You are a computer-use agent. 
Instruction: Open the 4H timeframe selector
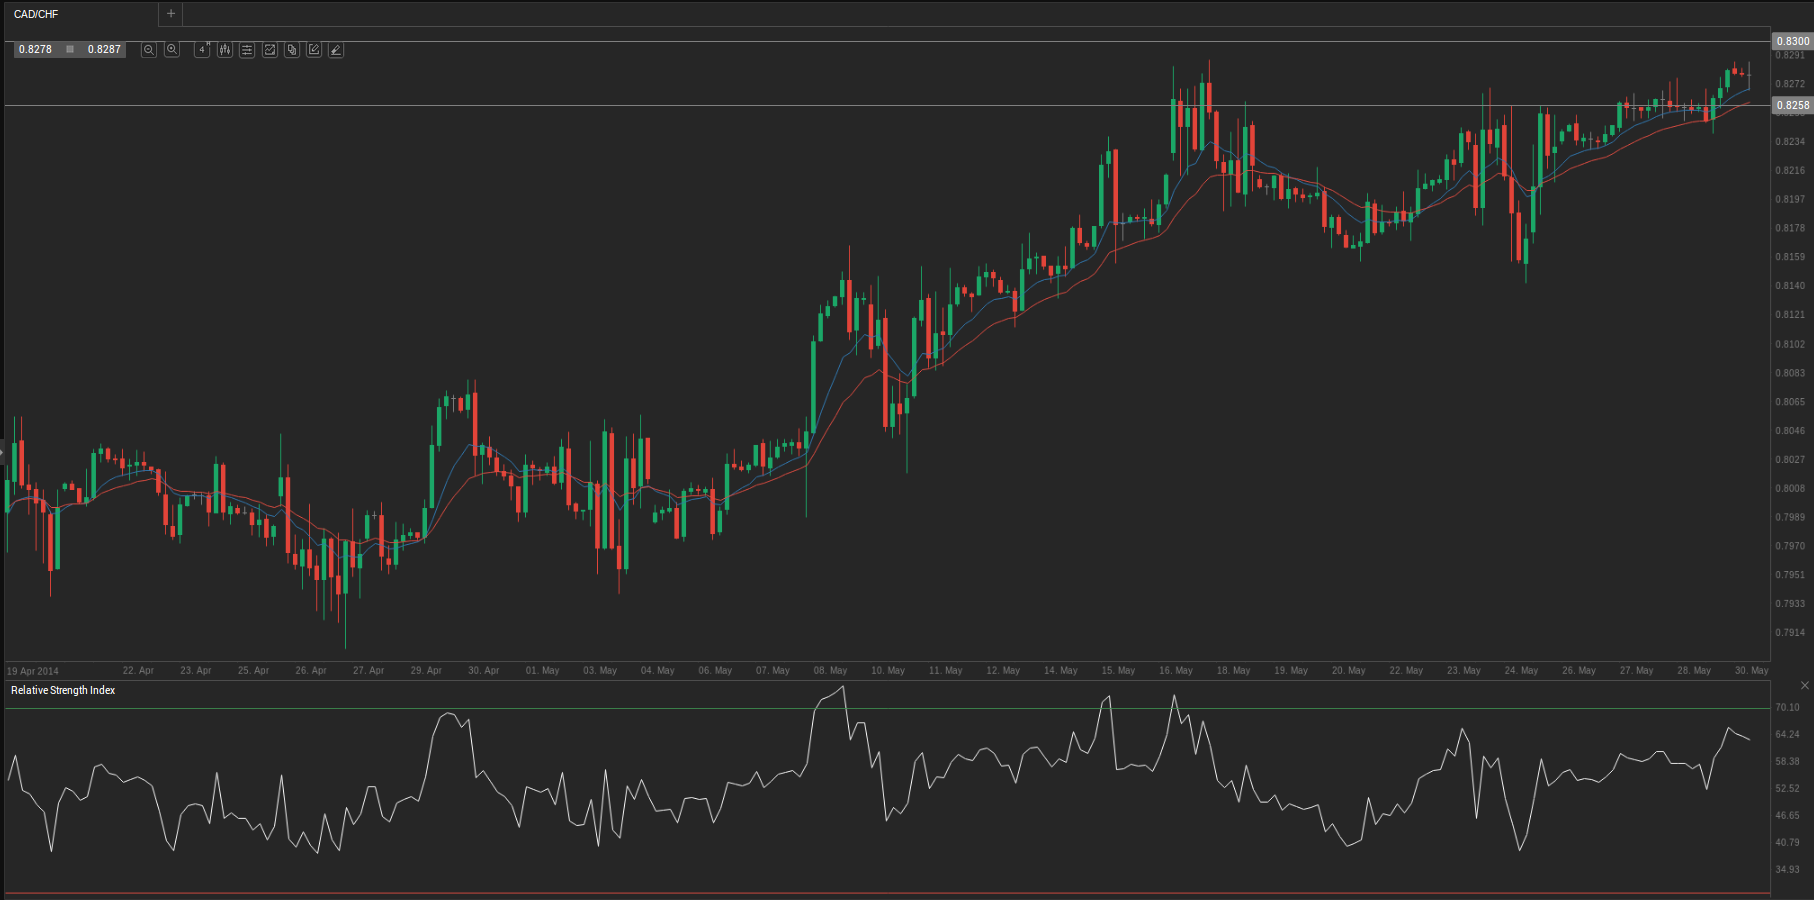tap(202, 50)
